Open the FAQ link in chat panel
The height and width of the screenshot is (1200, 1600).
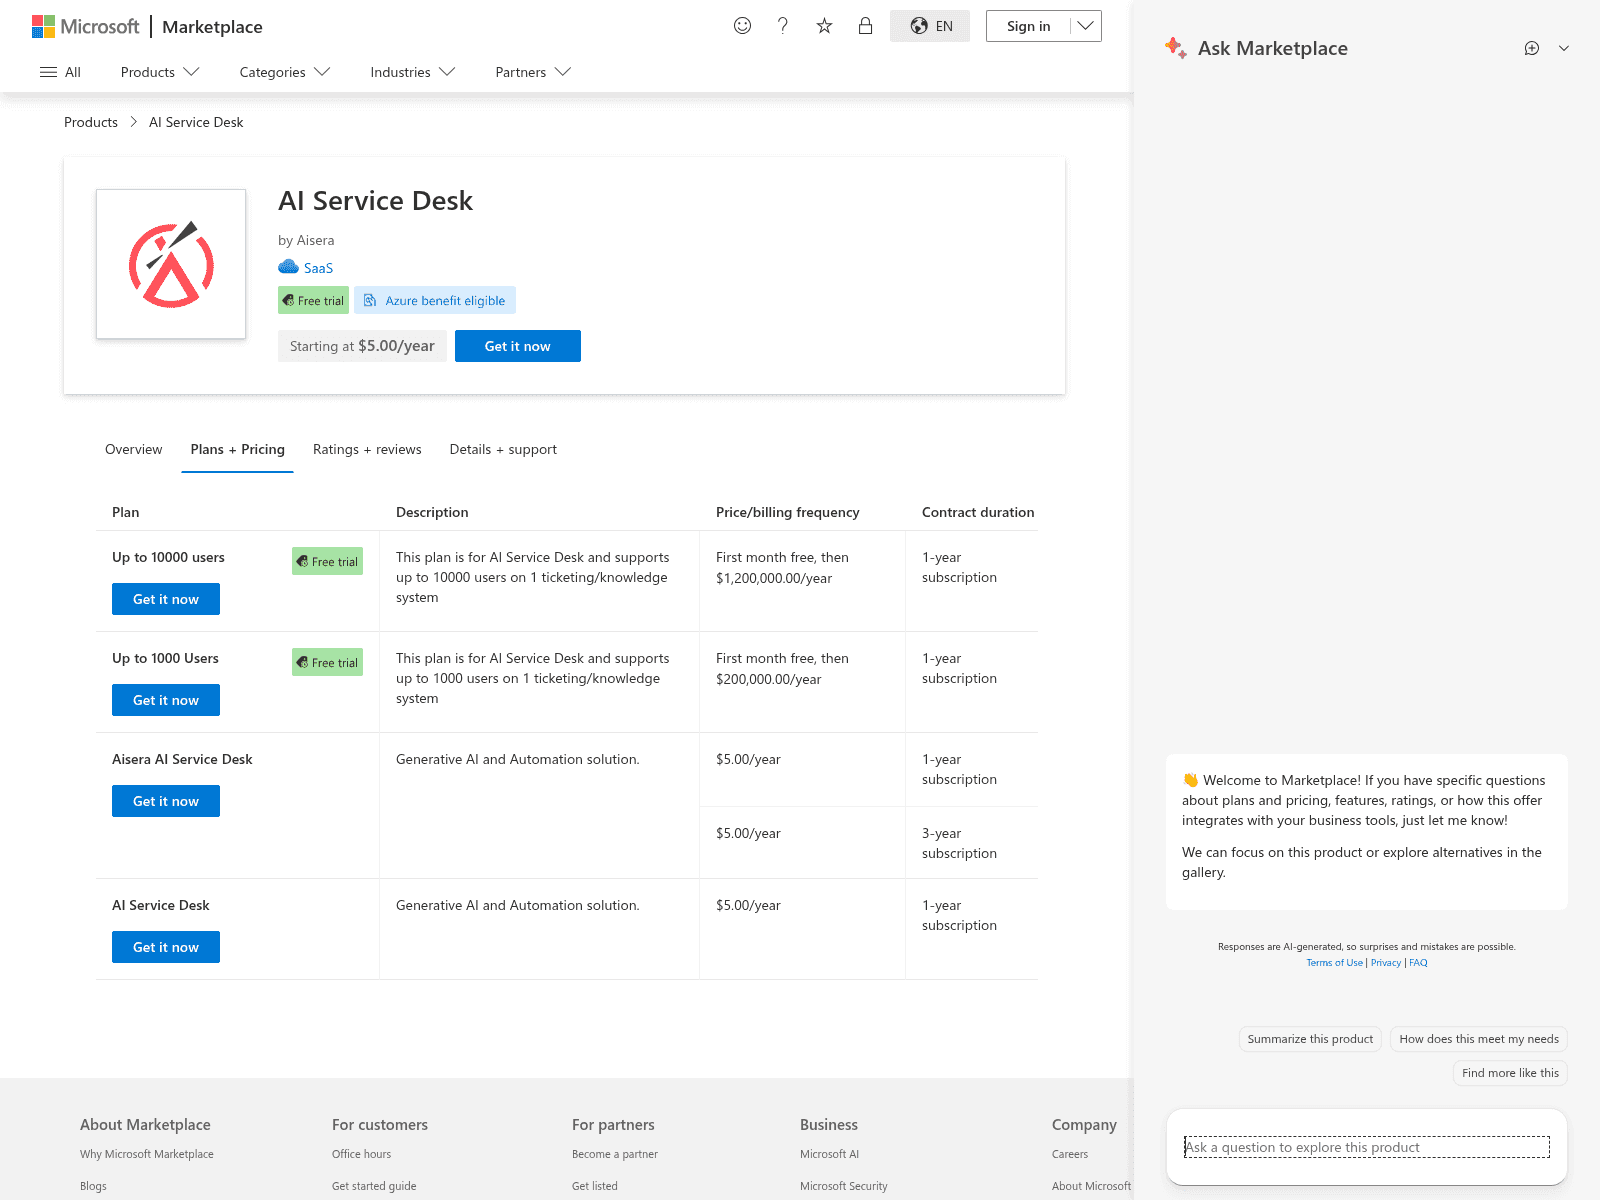(1418, 963)
